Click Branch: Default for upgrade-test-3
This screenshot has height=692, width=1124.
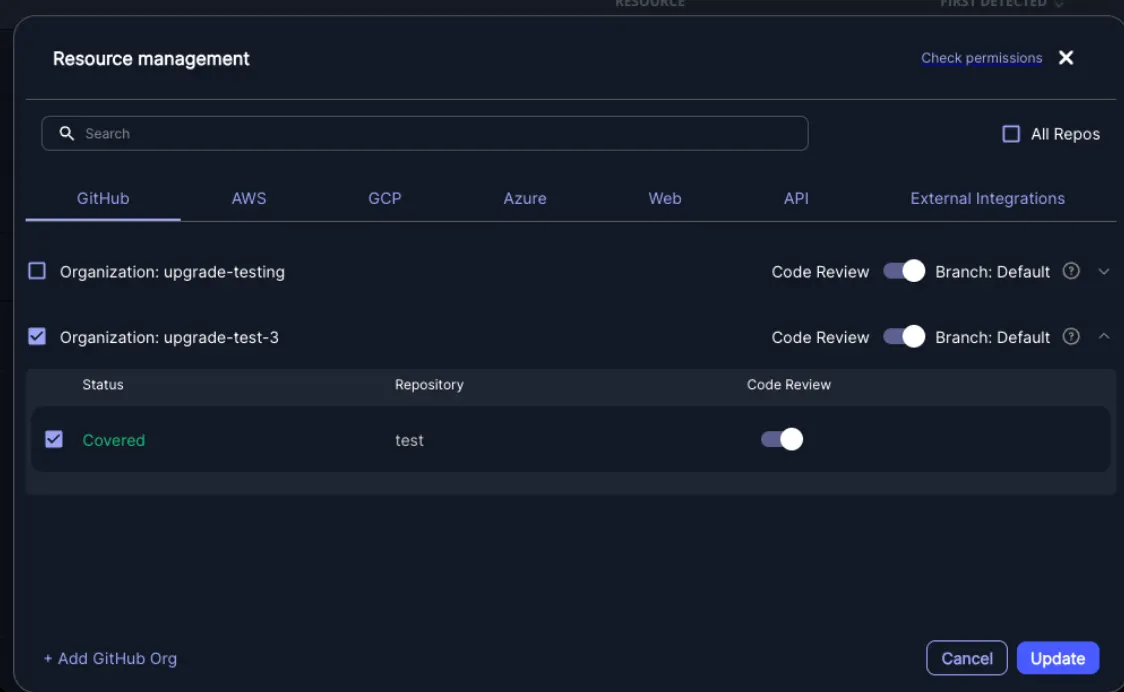click(x=993, y=337)
